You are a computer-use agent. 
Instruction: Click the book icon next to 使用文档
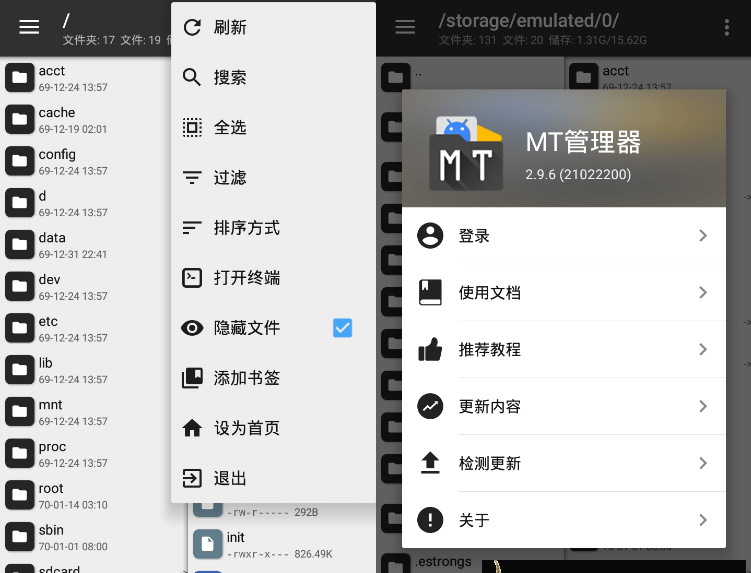[x=430, y=292]
